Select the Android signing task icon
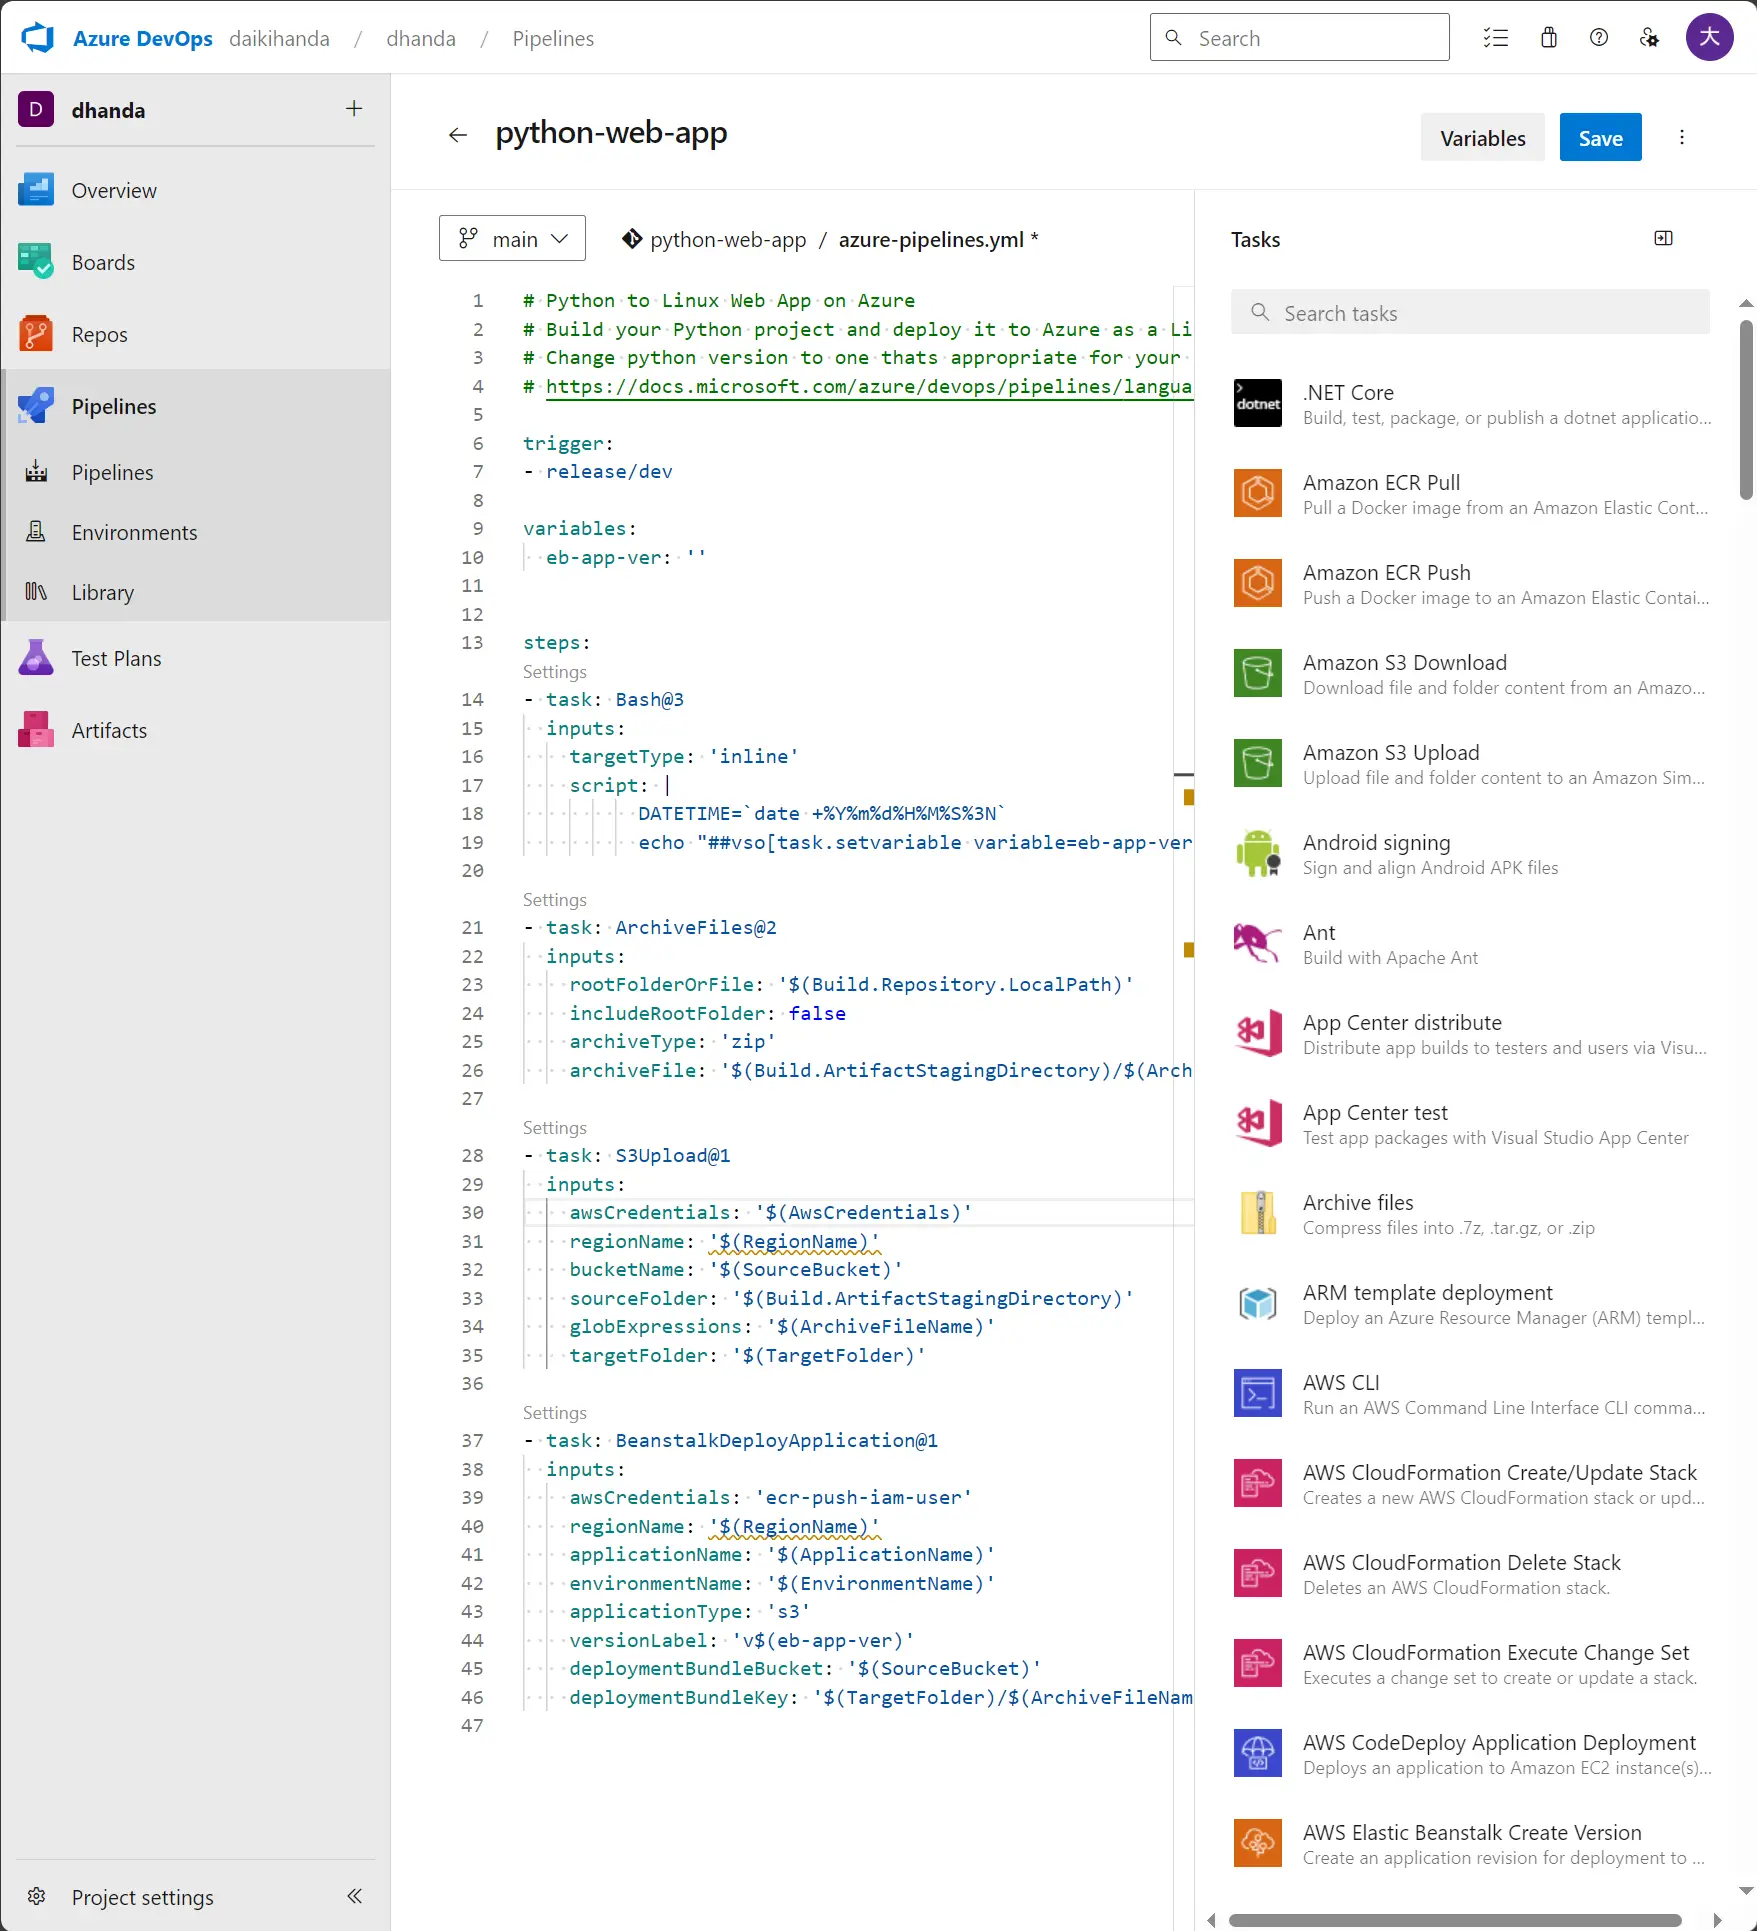The width and height of the screenshot is (1757, 1931). pyautogui.click(x=1258, y=853)
